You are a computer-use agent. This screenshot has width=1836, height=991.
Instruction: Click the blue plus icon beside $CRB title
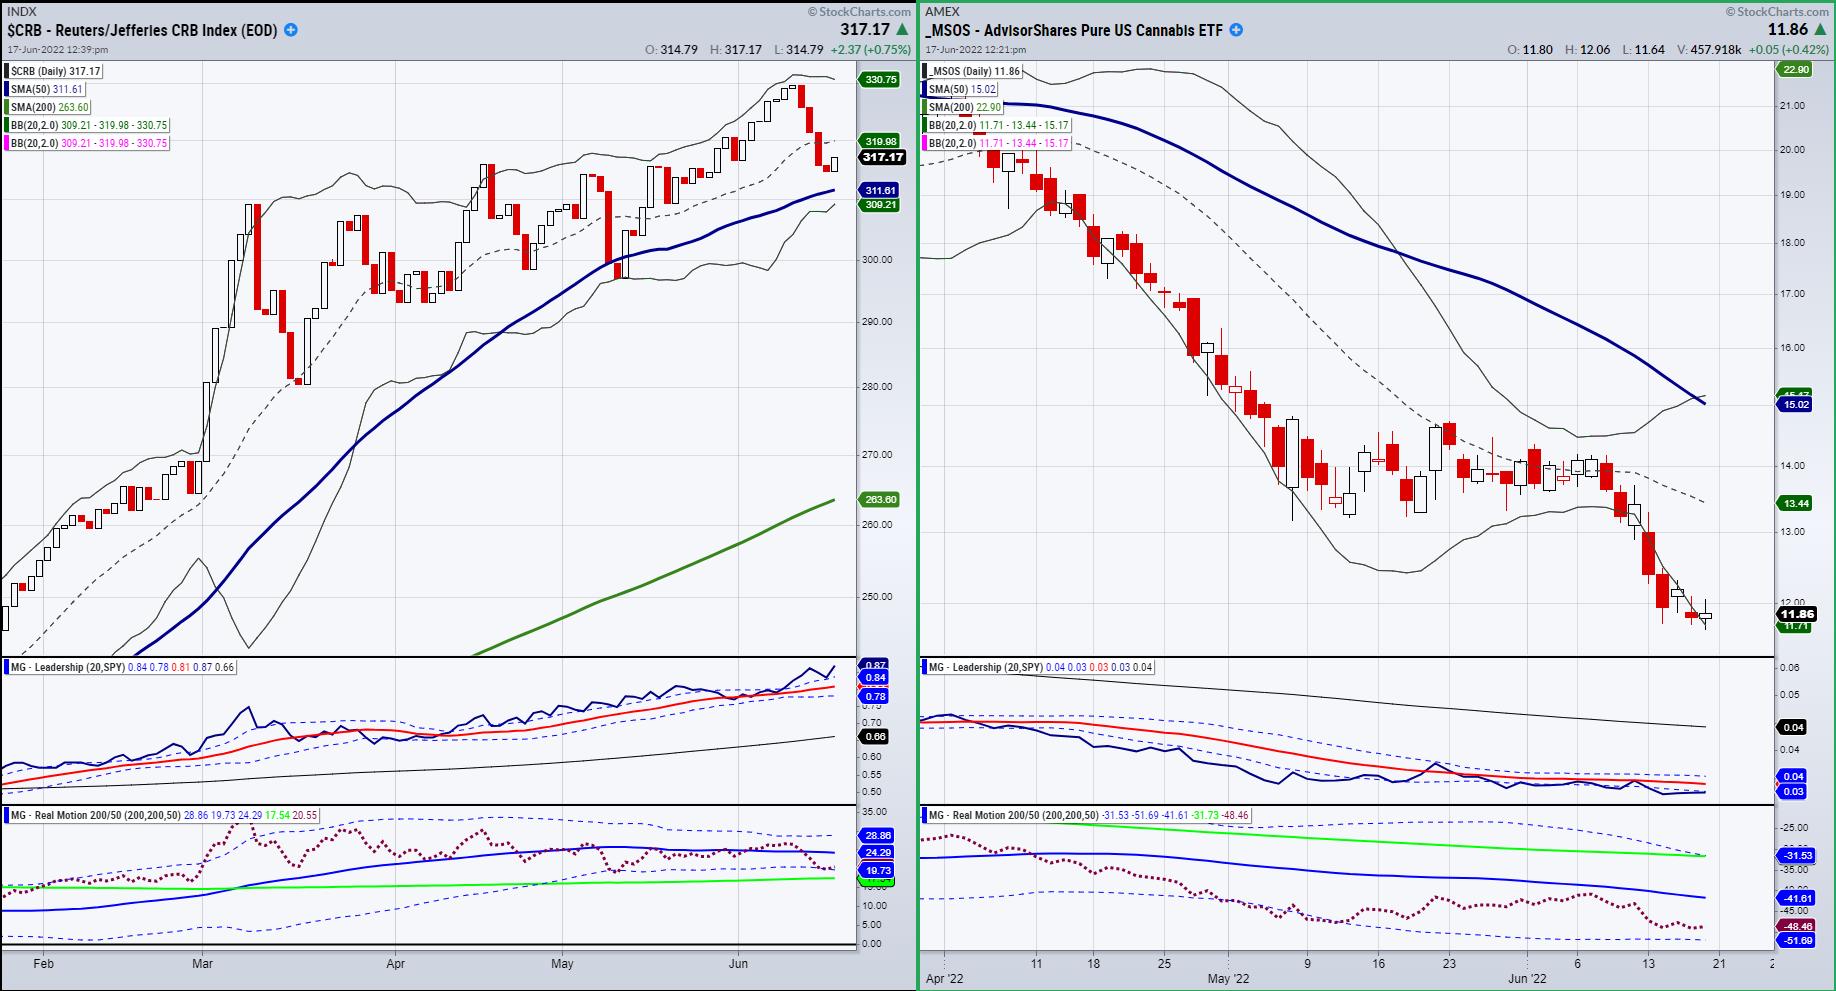[291, 30]
